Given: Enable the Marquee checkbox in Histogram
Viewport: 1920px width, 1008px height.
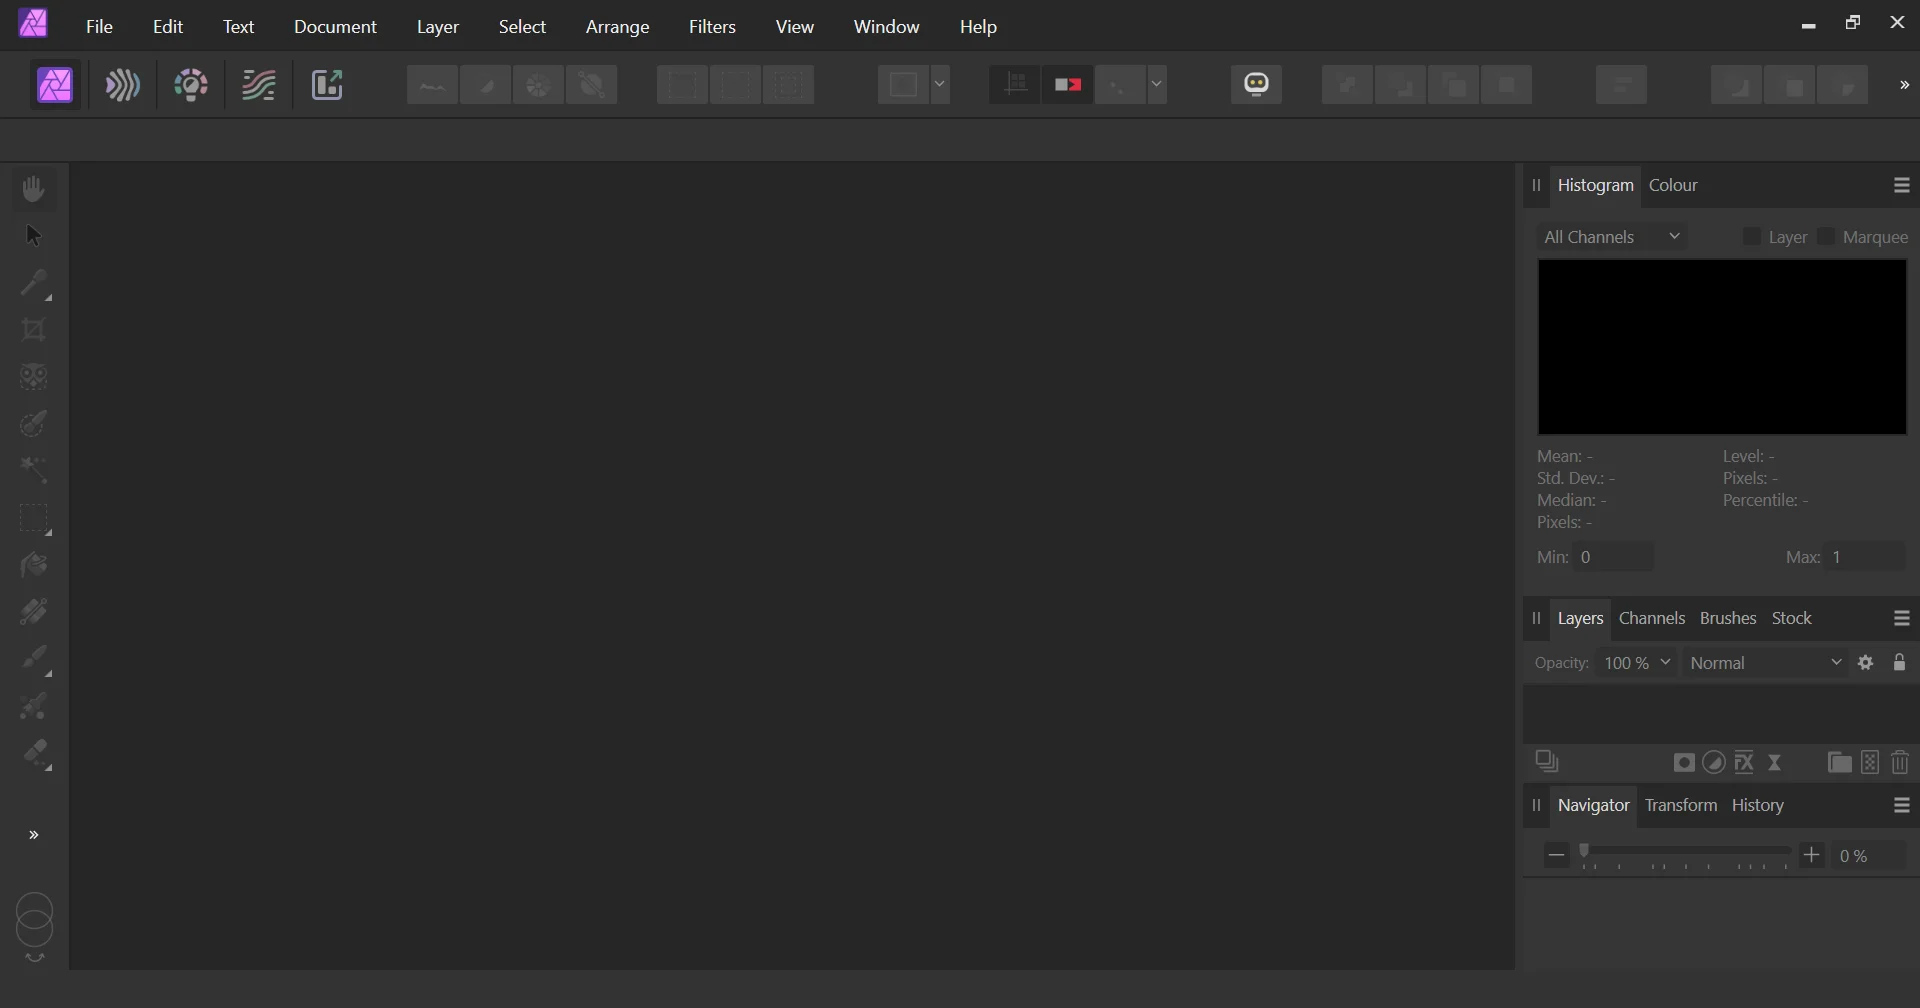Looking at the screenshot, I should click(x=1827, y=237).
